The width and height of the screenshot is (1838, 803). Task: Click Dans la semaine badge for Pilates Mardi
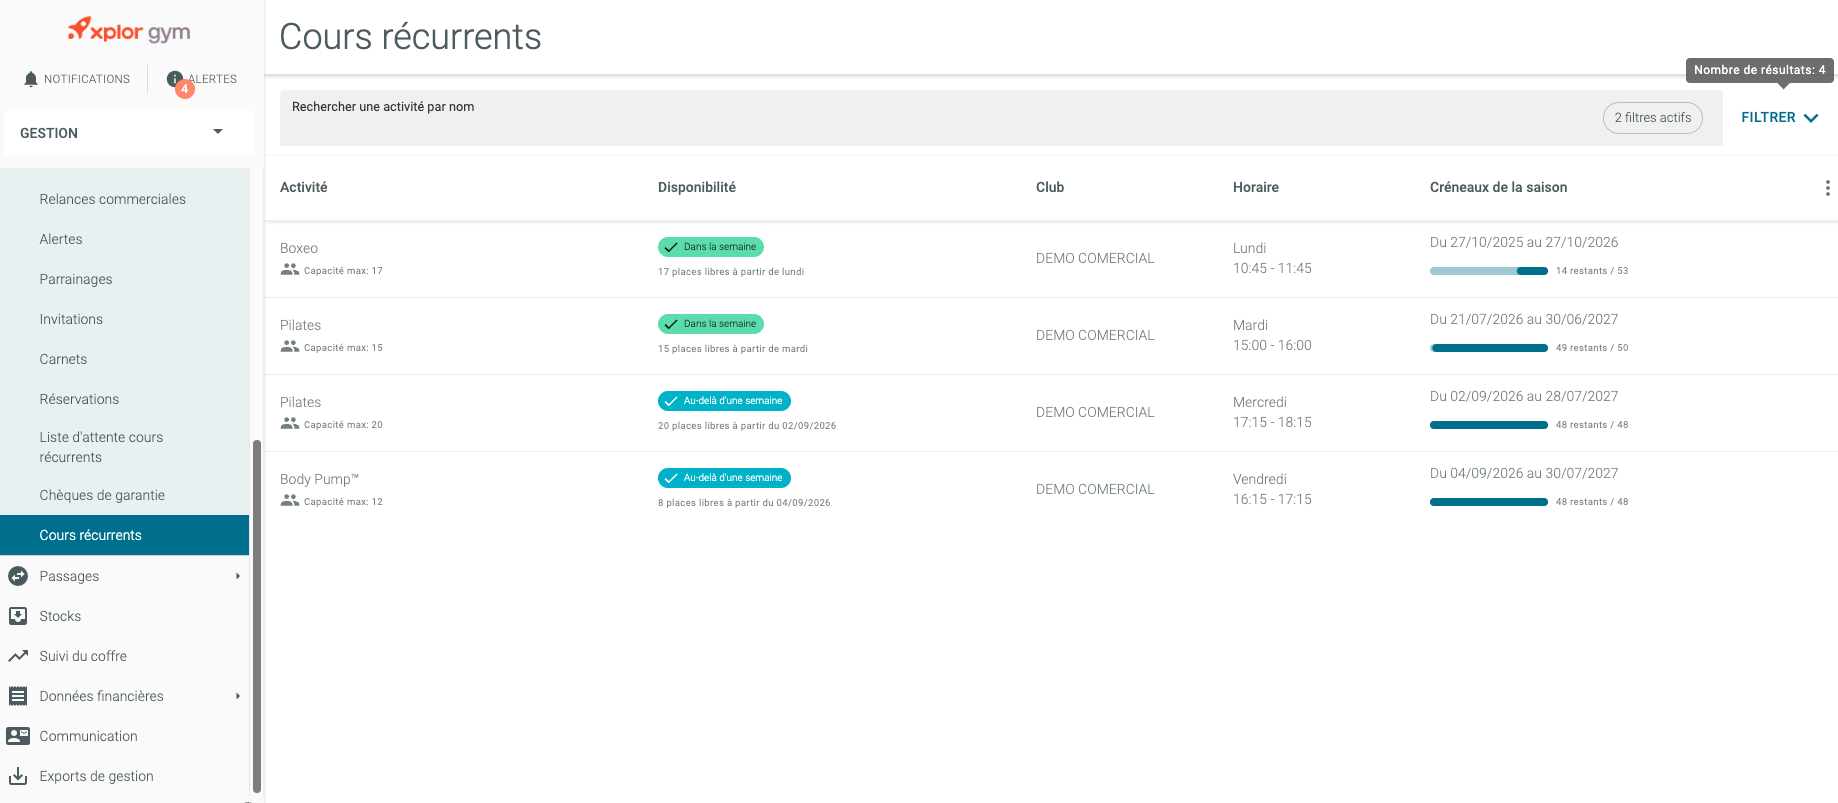711,324
